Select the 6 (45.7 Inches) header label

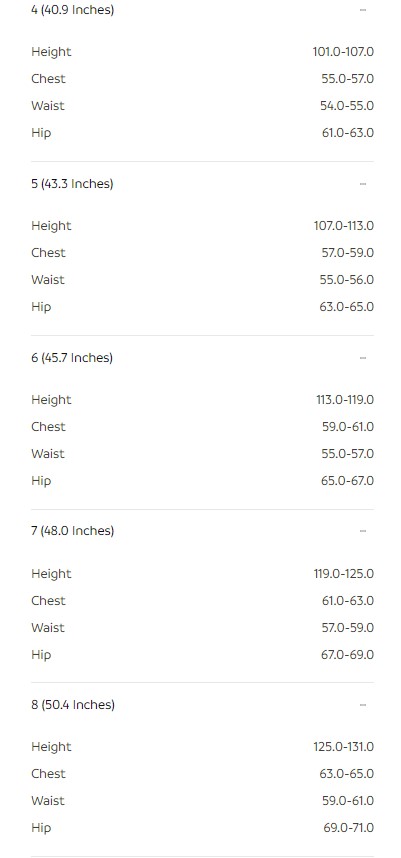point(72,358)
